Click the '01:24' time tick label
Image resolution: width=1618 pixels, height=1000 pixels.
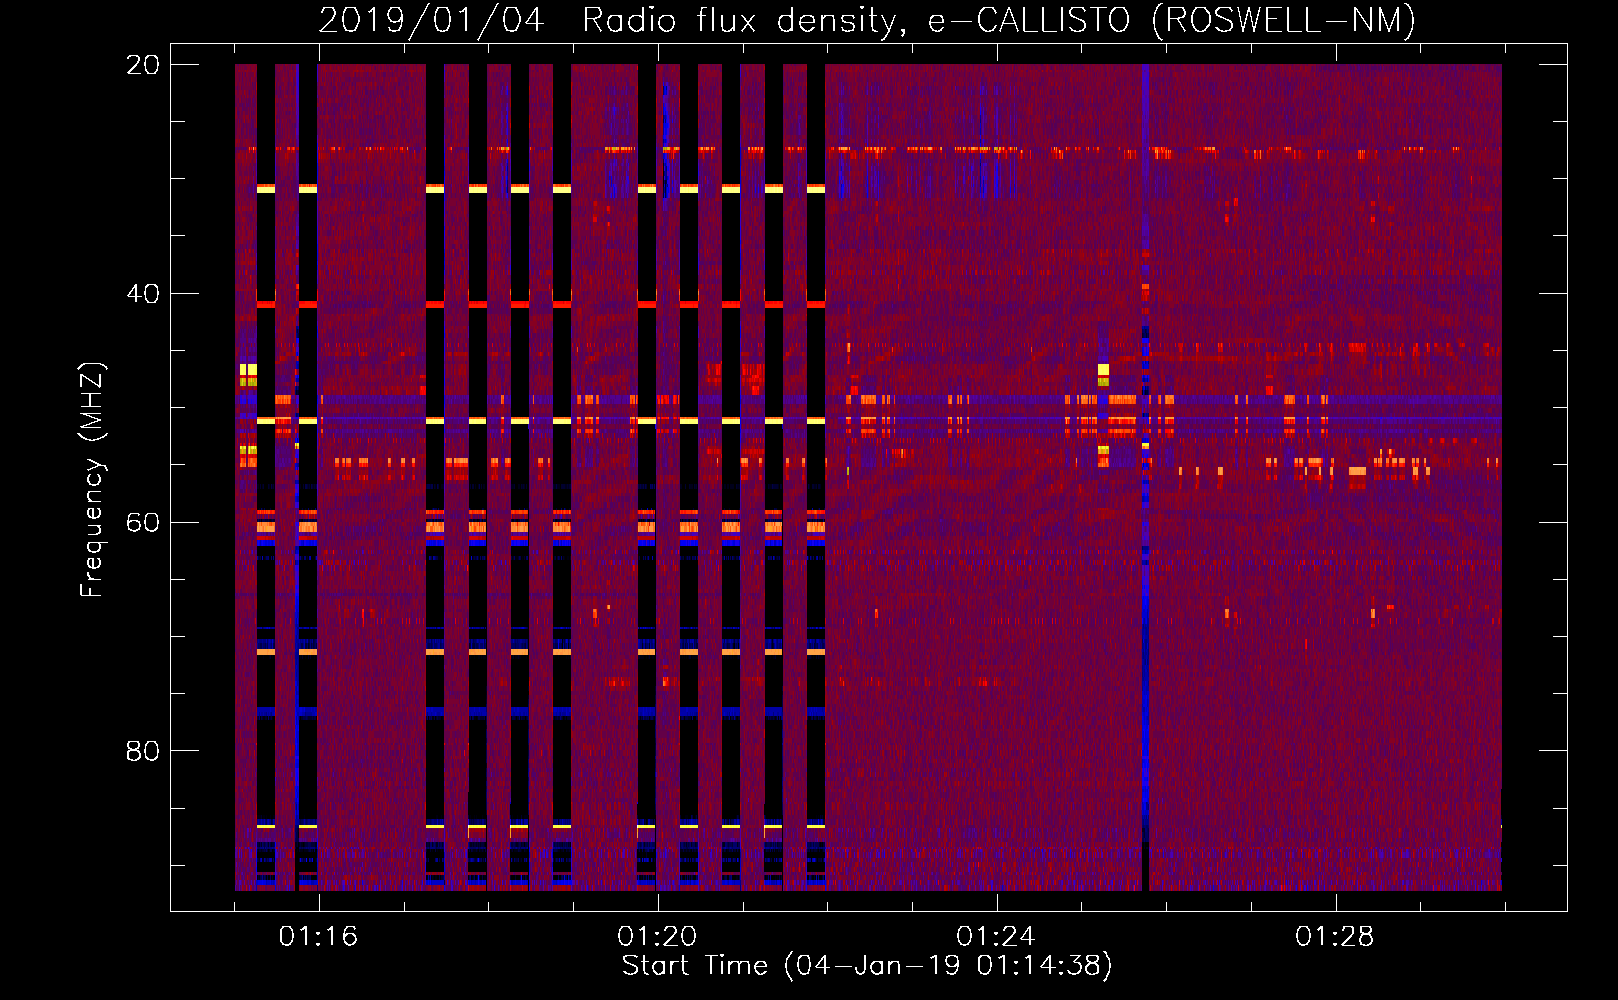point(996,937)
